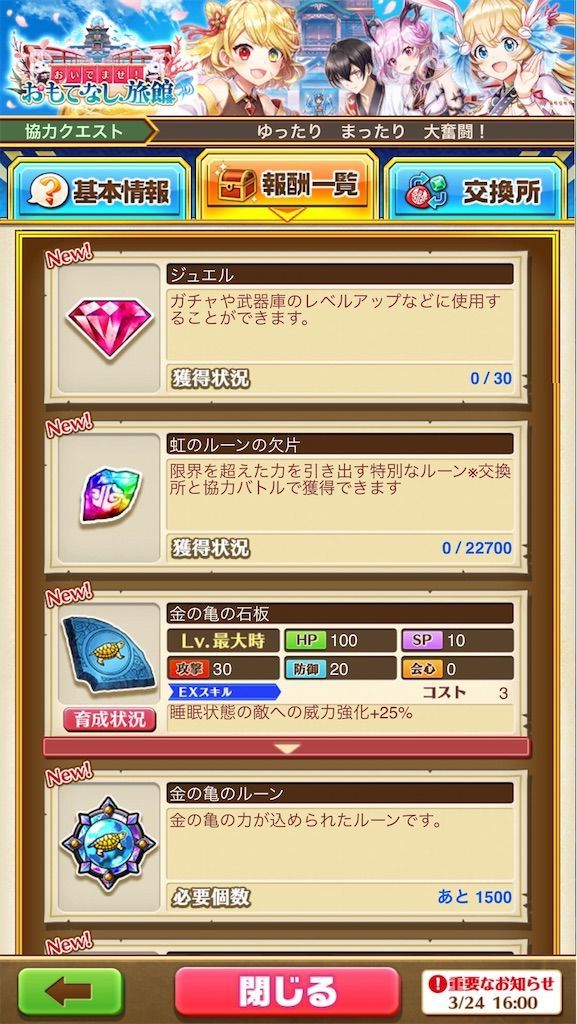The width and height of the screenshot is (577, 1024).
Task: Tap the question mark icon on 基本情報 tab
Action: 48,192
